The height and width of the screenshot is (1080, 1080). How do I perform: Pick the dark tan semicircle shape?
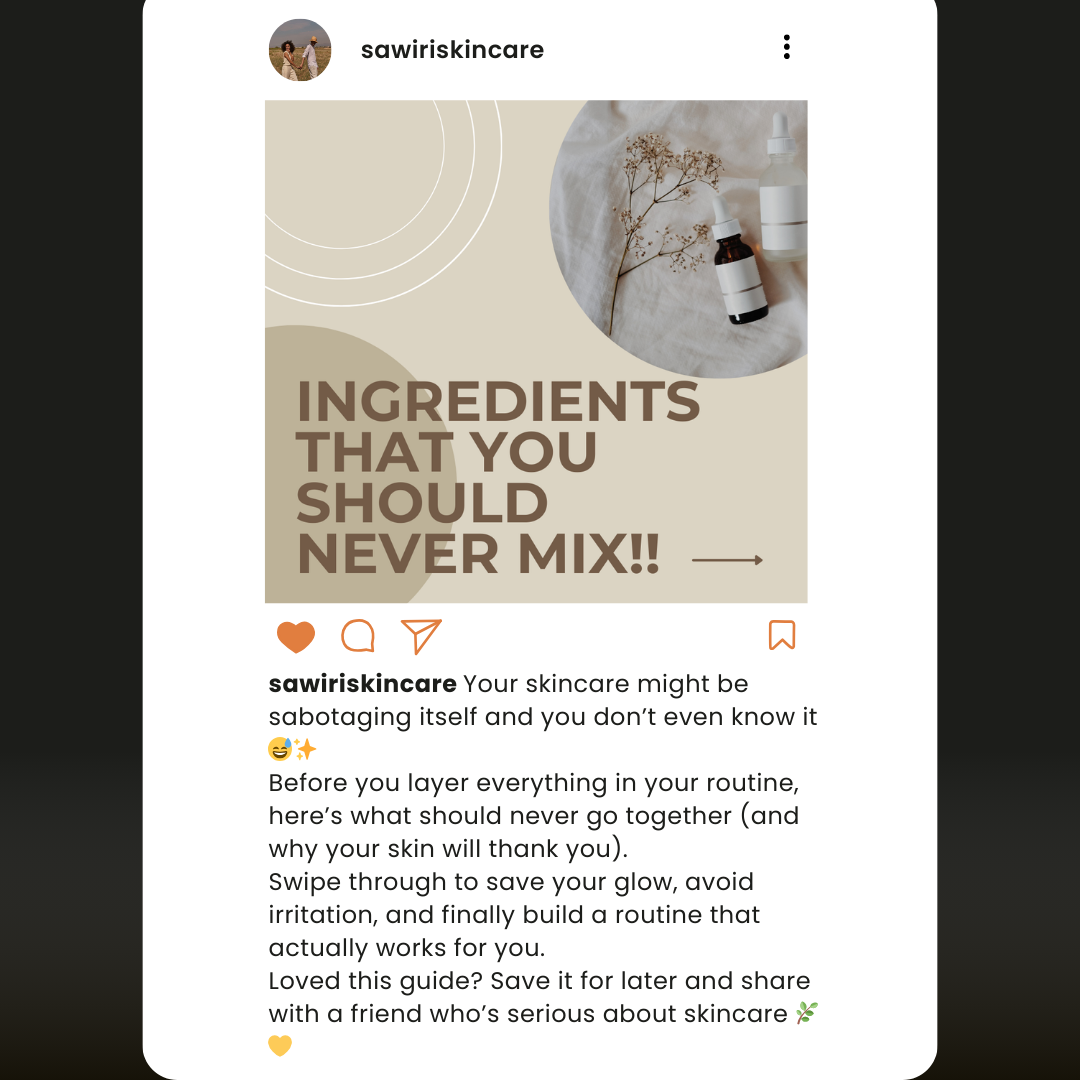[360, 464]
